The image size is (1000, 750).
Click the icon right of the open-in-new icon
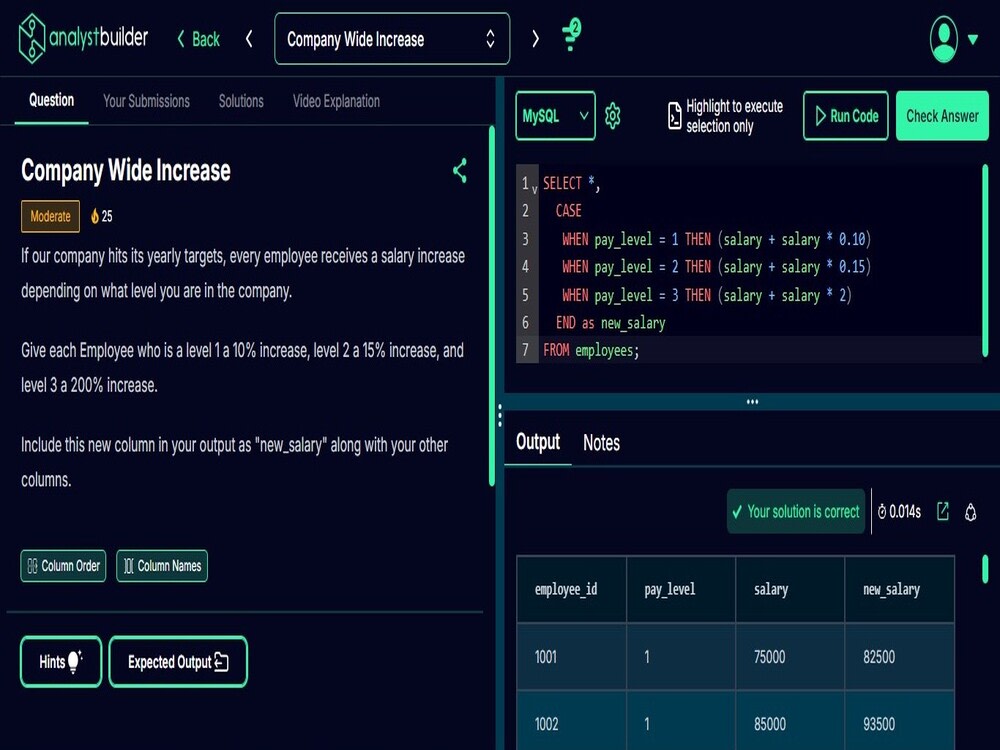point(971,511)
